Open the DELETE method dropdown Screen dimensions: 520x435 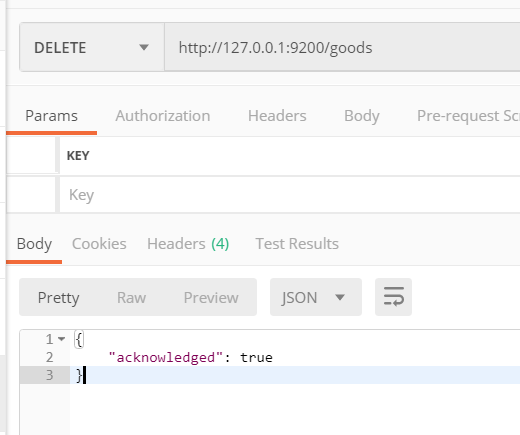point(92,47)
